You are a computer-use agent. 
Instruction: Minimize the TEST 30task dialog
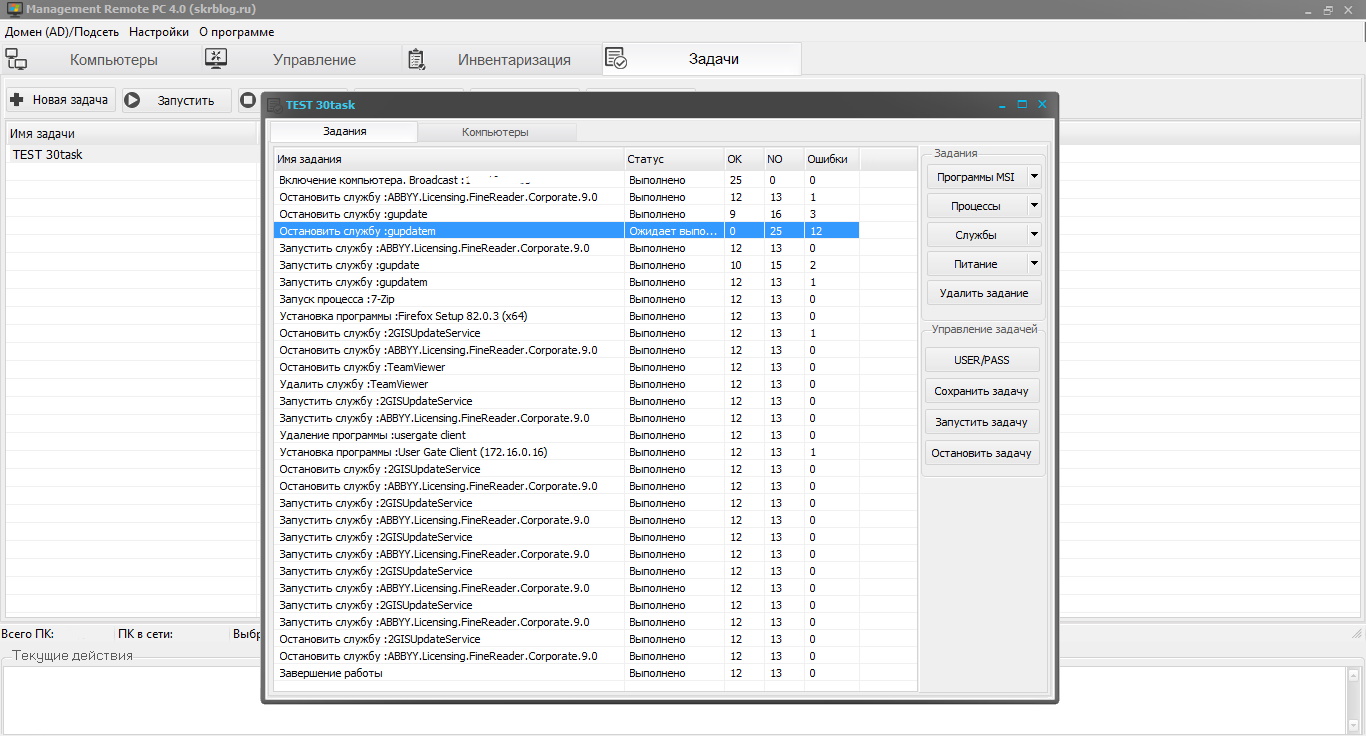(1003, 104)
